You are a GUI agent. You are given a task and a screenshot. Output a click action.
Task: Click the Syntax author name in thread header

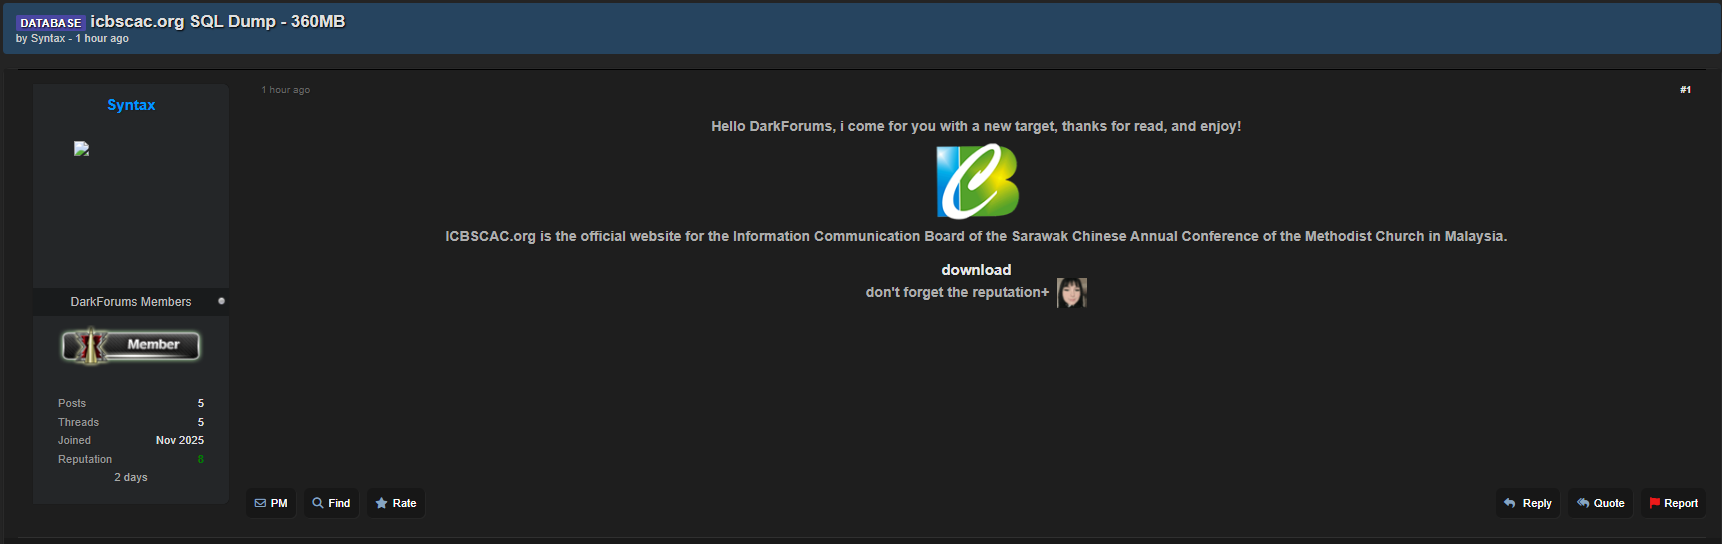48,39
